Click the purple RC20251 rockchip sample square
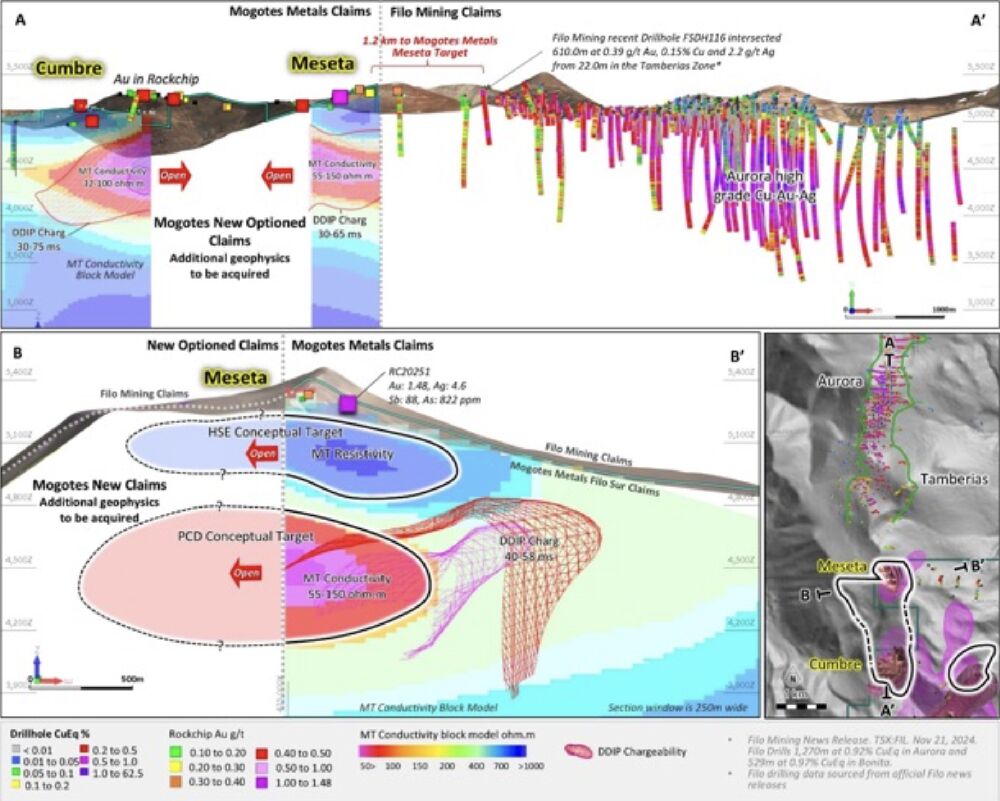Screen dimensions: 1000x801 point(347,404)
